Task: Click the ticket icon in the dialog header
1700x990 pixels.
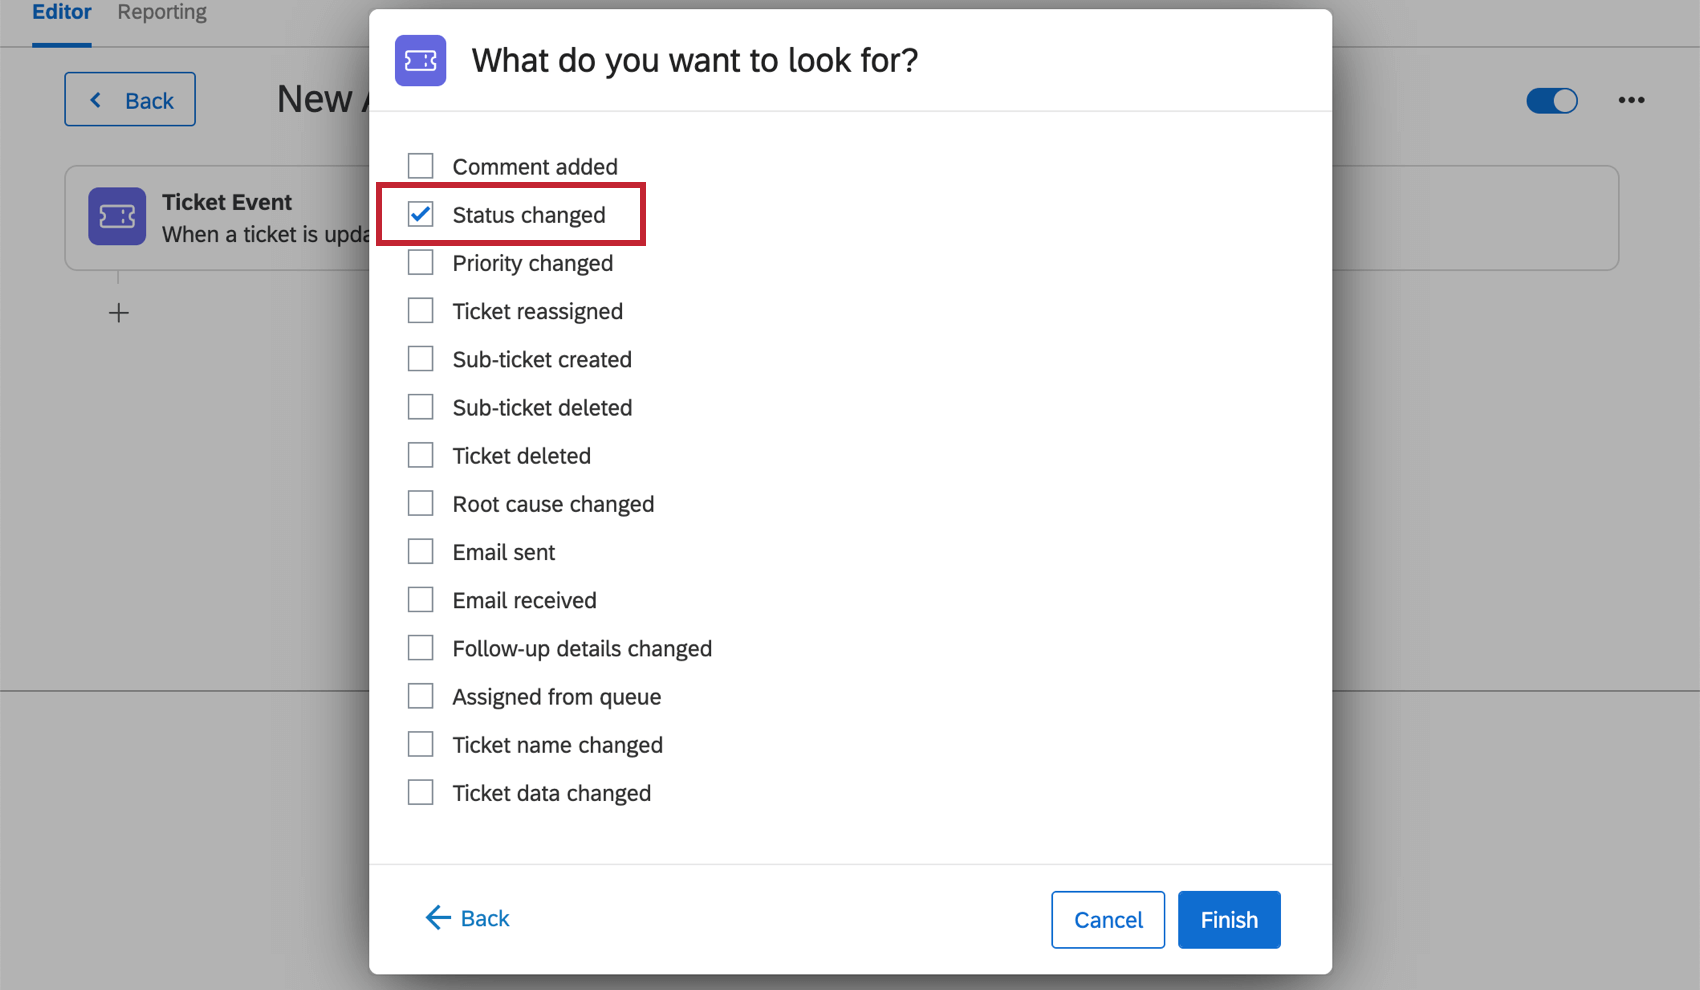Action: pyautogui.click(x=420, y=60)
